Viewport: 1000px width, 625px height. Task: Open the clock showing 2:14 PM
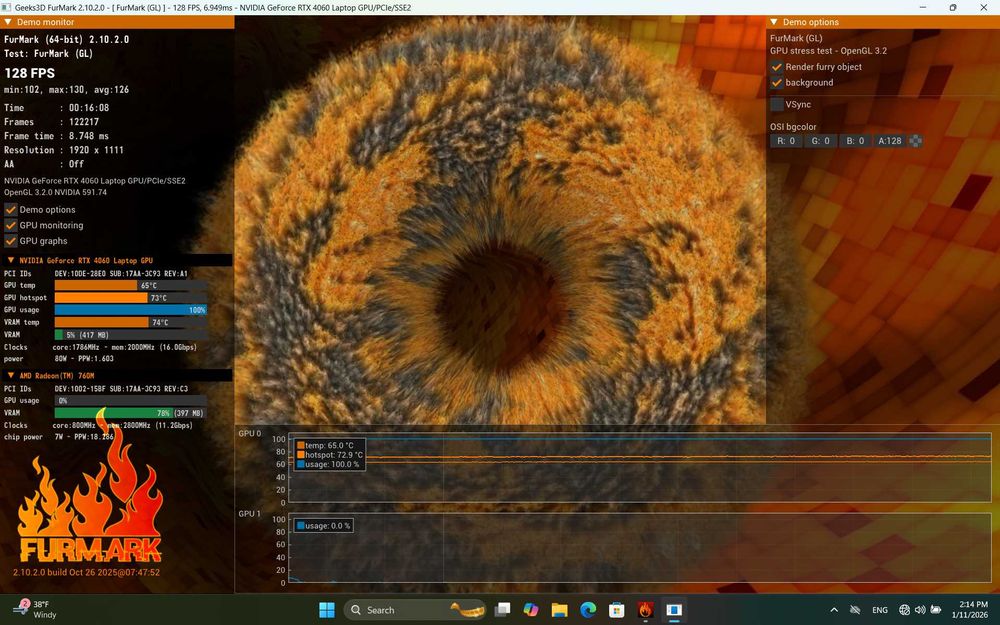pyautogui.click(x=969, y=610)
